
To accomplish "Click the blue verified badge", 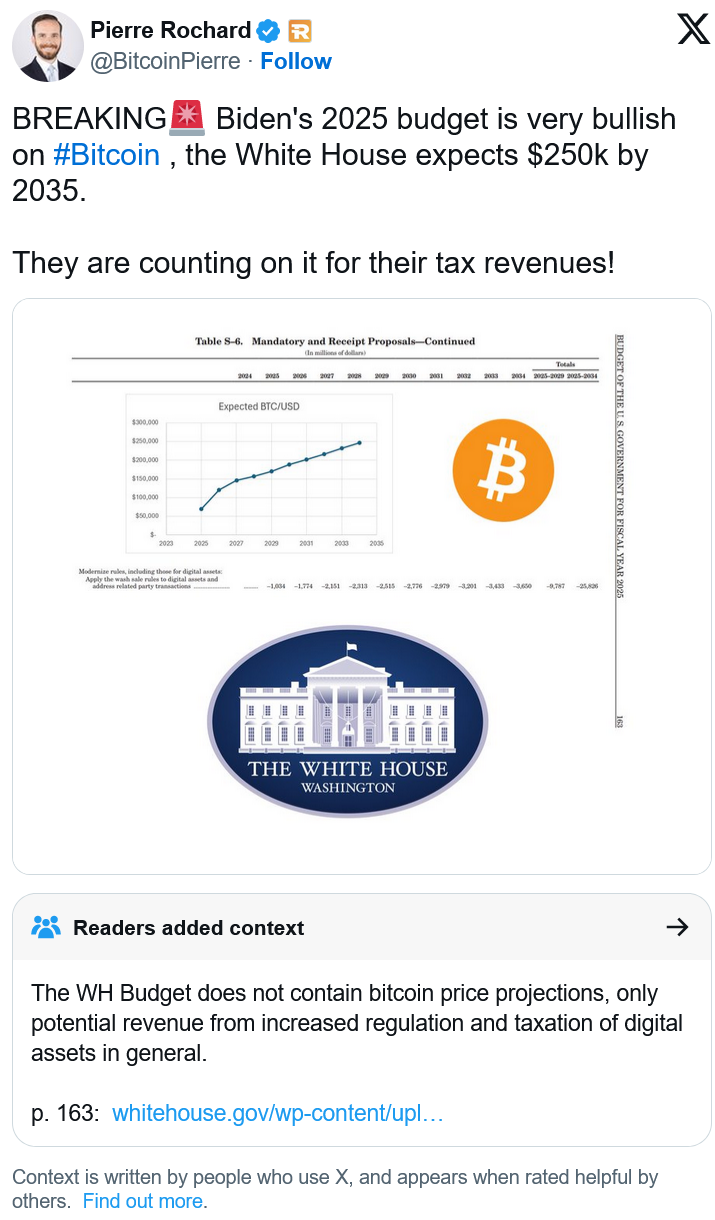I will tap(269, 31).
